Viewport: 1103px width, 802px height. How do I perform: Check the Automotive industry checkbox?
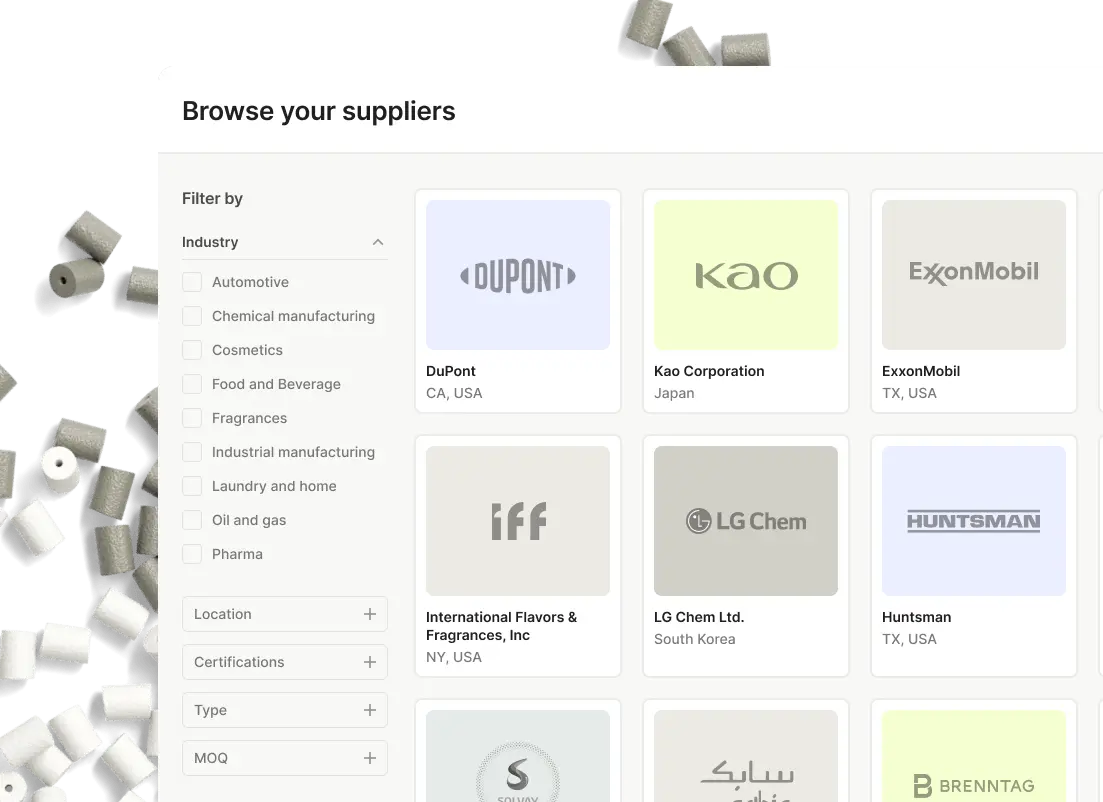tap(192, 282)
